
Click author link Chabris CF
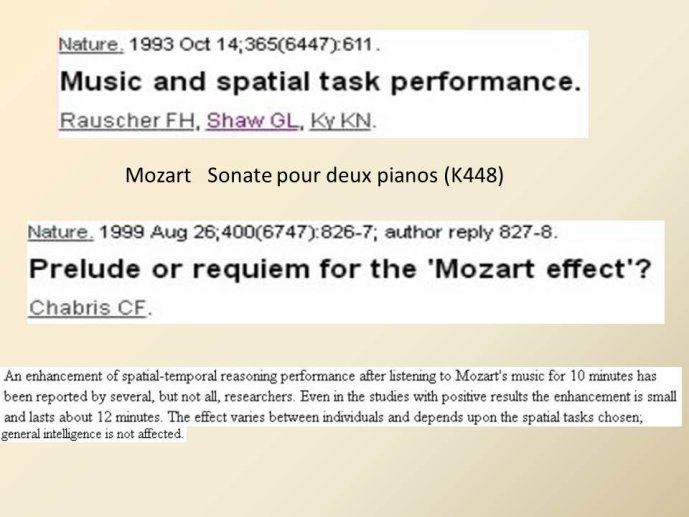(x=87, y=307)
